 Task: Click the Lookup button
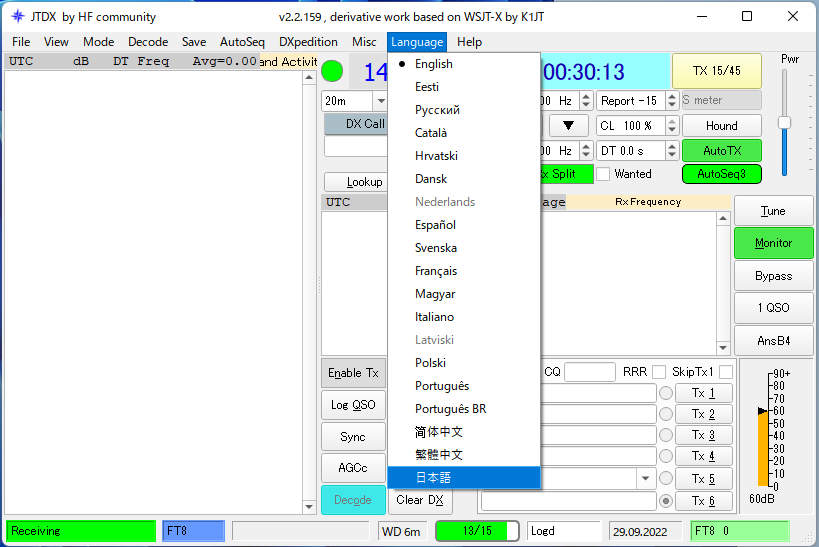coord(356,182)
